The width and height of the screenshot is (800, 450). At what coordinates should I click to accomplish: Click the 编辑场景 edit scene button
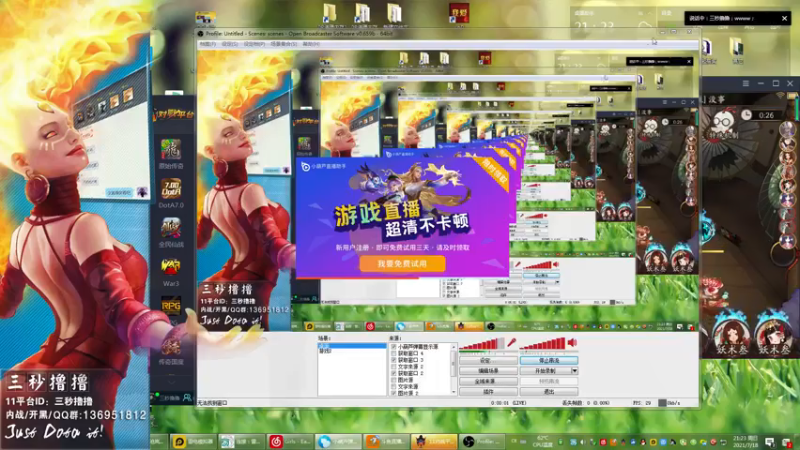[x=488, y=371]
